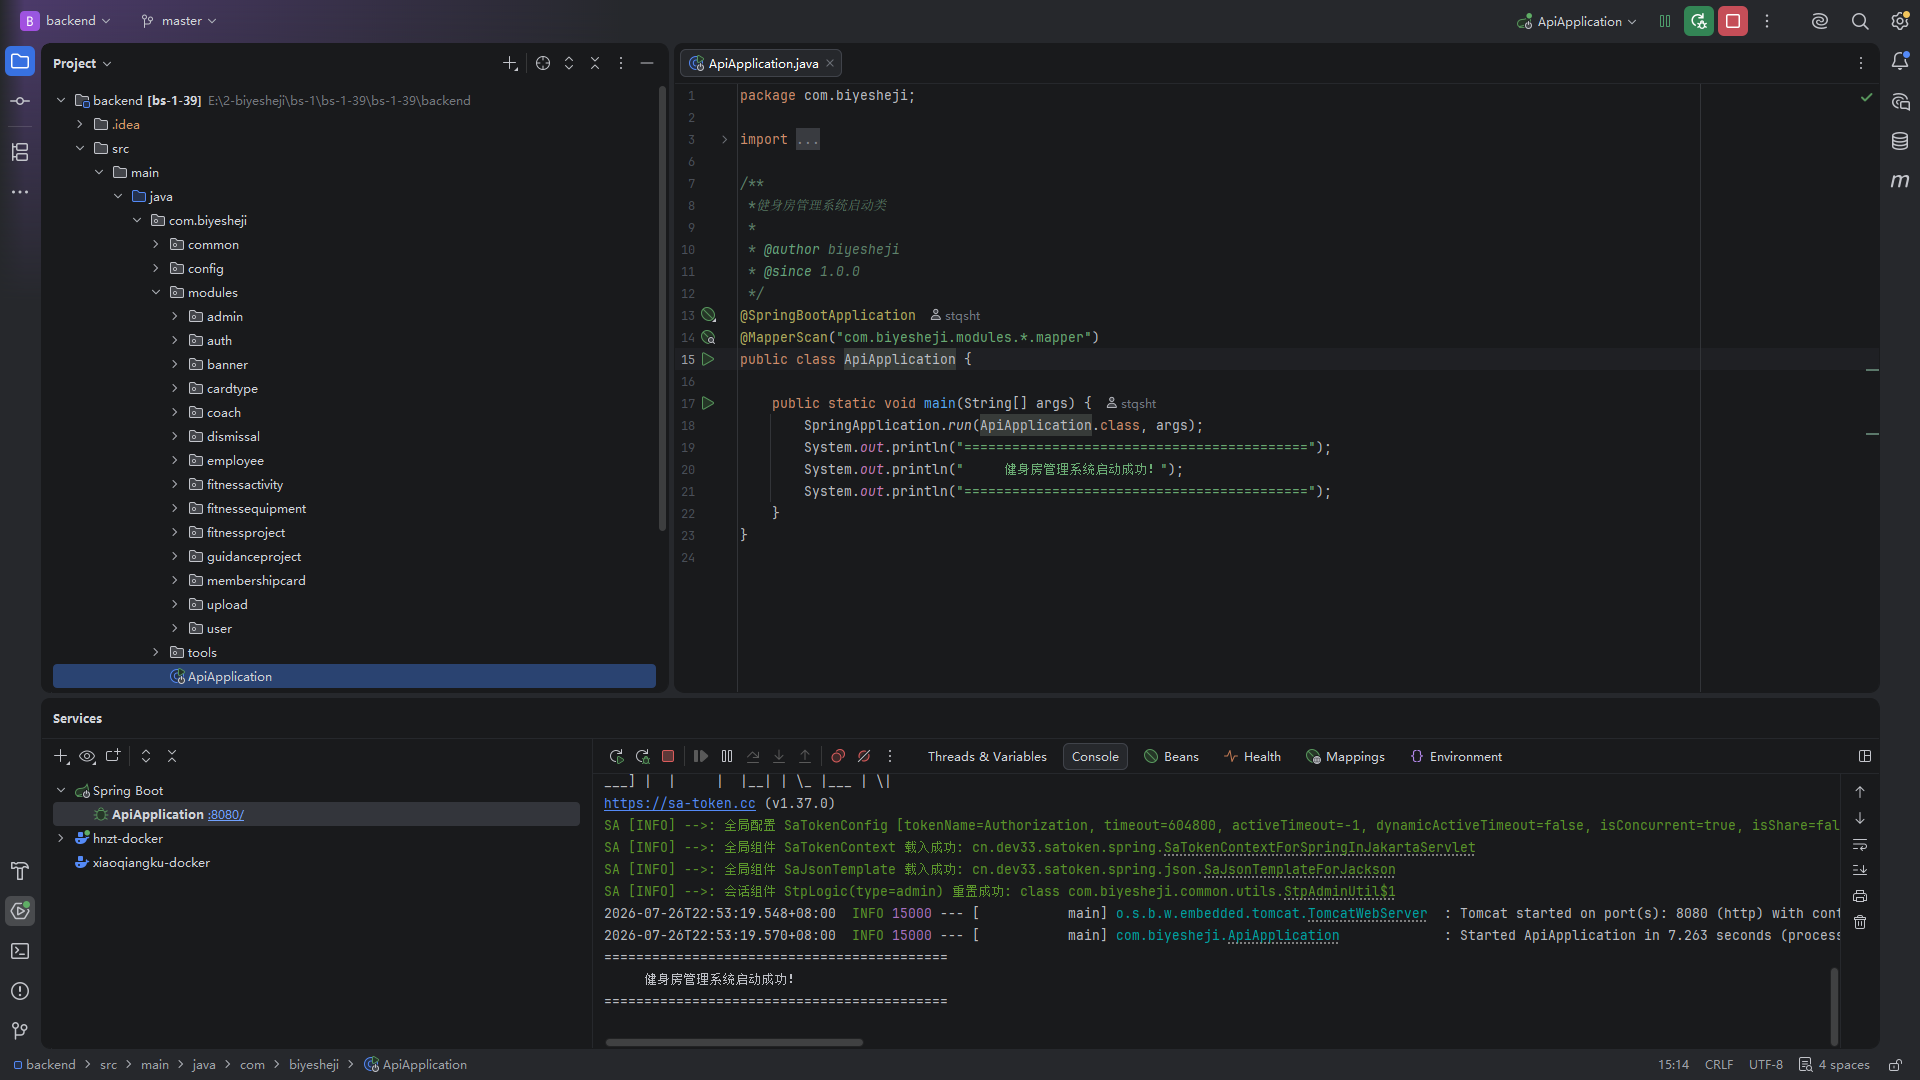Image resolution: width=1920 pixels, height=1080 pixels.
Task: Open the :8080/ link for ApiApplication
Action: pyautogui.click(x=226, y=815)
